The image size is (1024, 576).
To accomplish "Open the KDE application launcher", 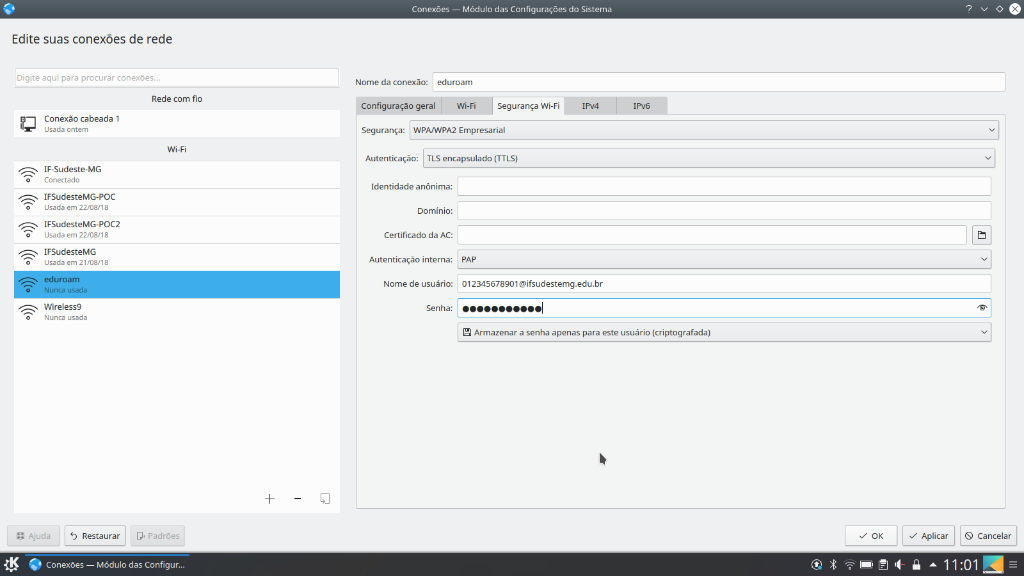I will (x=12, y=565).
